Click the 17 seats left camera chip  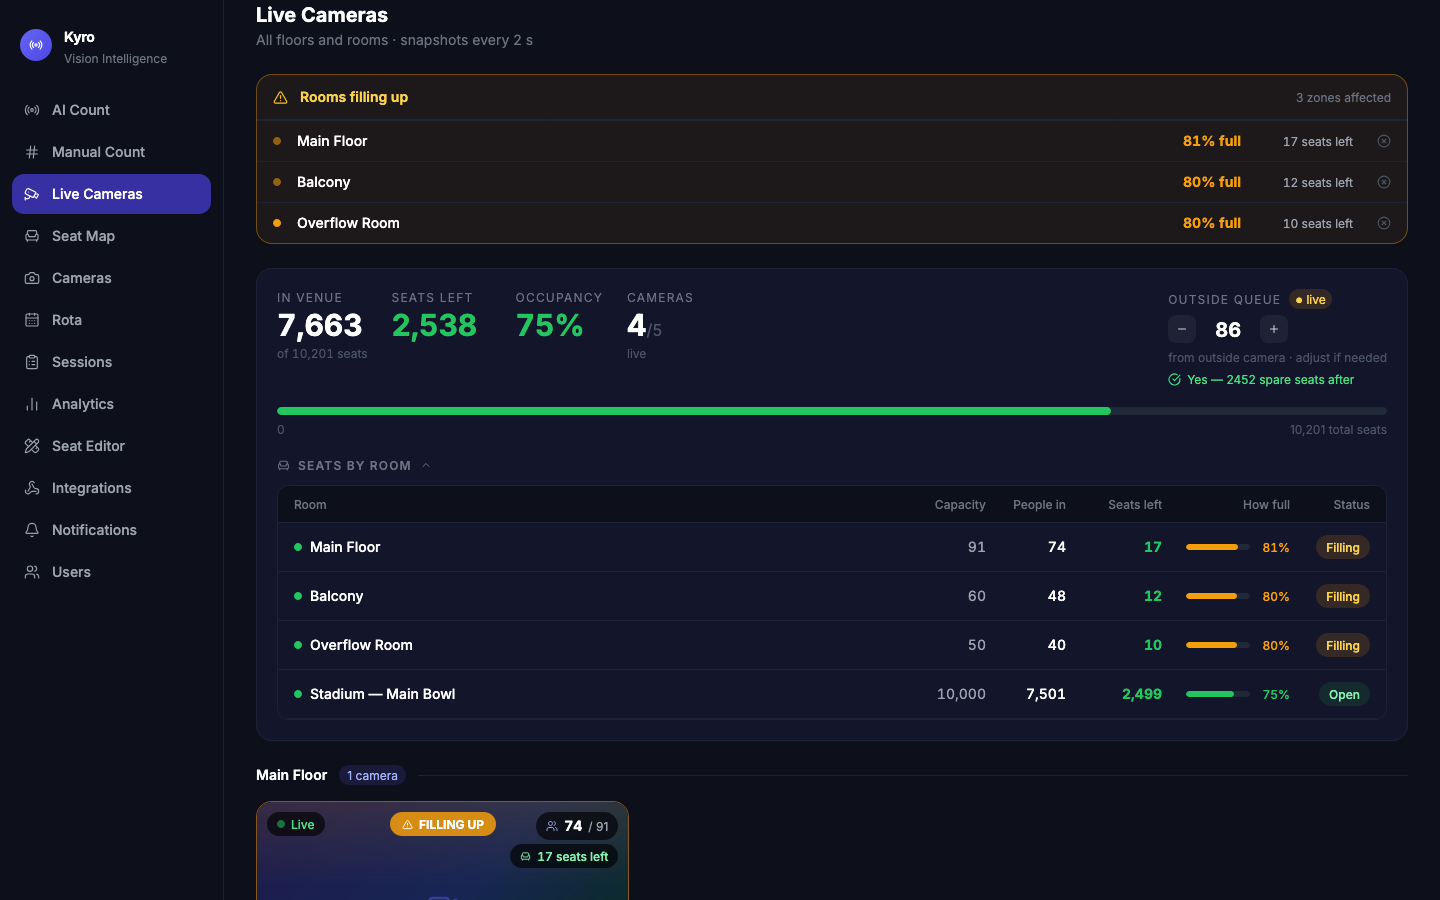[565, 857]
